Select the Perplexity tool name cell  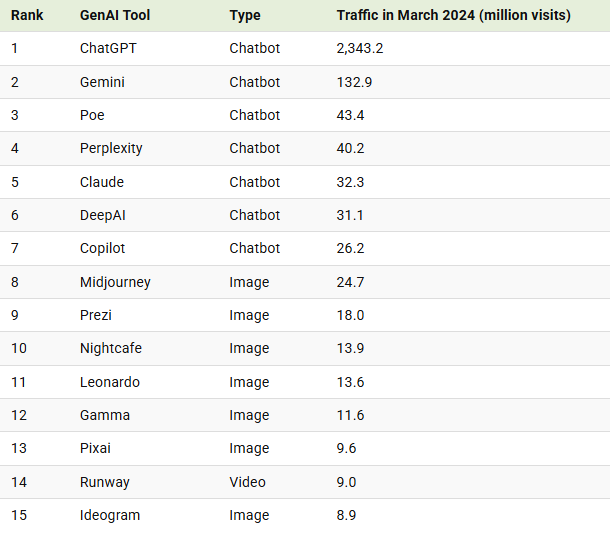pyautogui.click(x=111, y=148)
